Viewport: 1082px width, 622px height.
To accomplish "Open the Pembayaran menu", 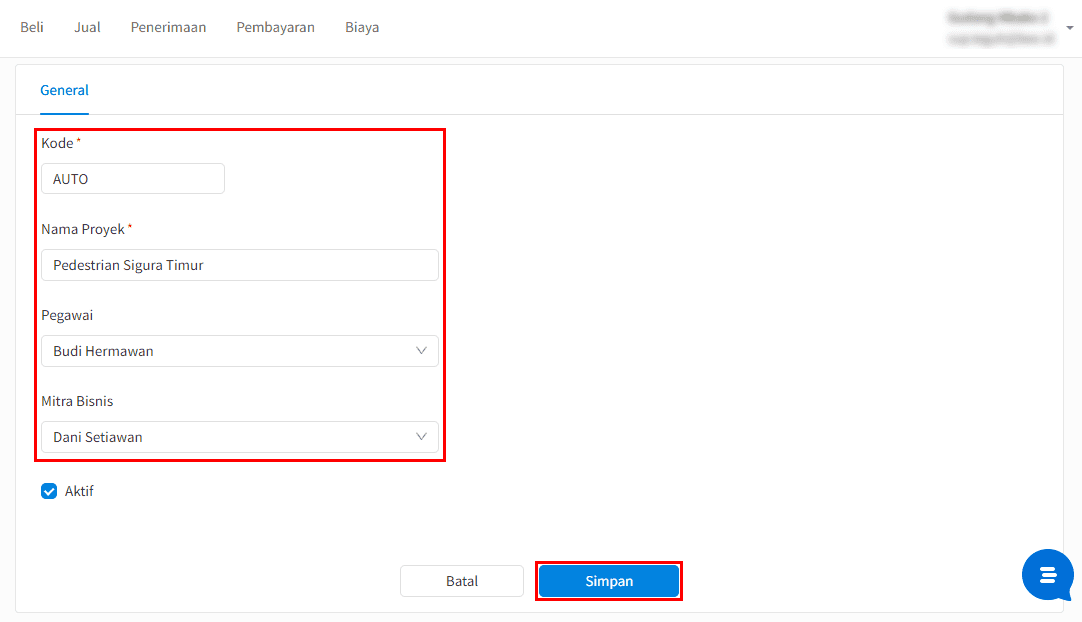I will (x=275, y=27).
